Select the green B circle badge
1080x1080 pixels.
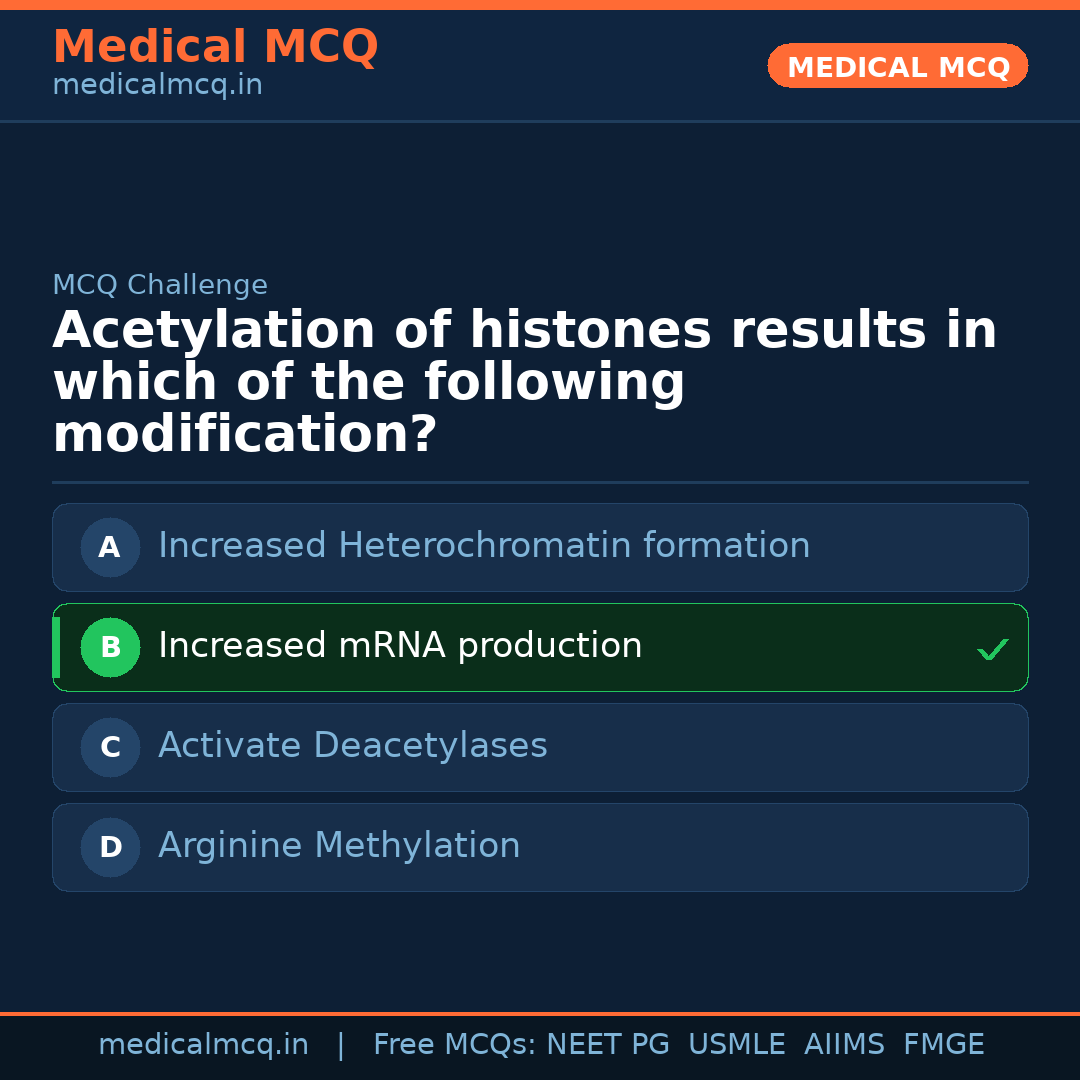point(110,647)
